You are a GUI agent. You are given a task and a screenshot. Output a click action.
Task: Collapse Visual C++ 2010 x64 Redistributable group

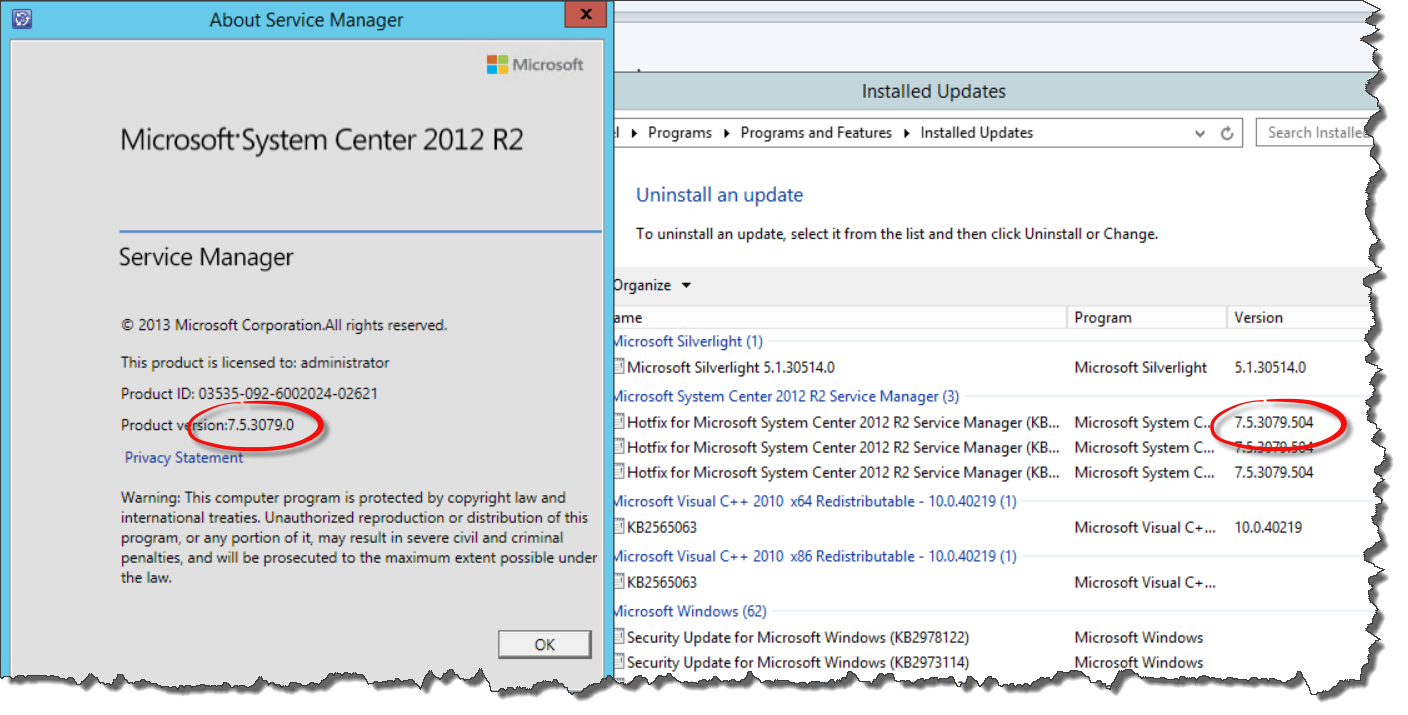814,501
